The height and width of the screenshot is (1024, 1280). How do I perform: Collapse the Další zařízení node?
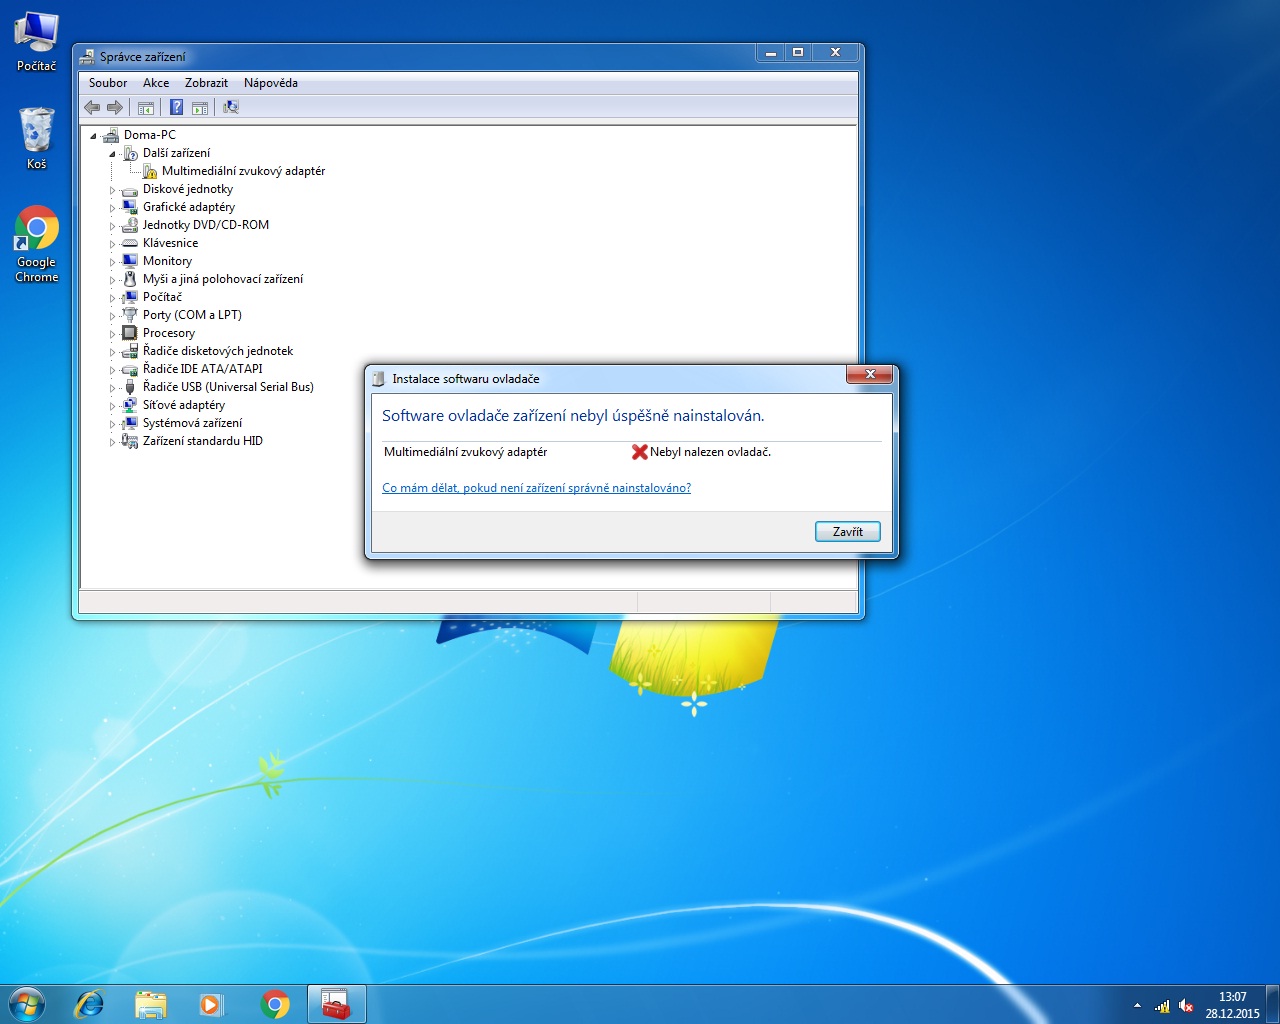click(112, 154)
